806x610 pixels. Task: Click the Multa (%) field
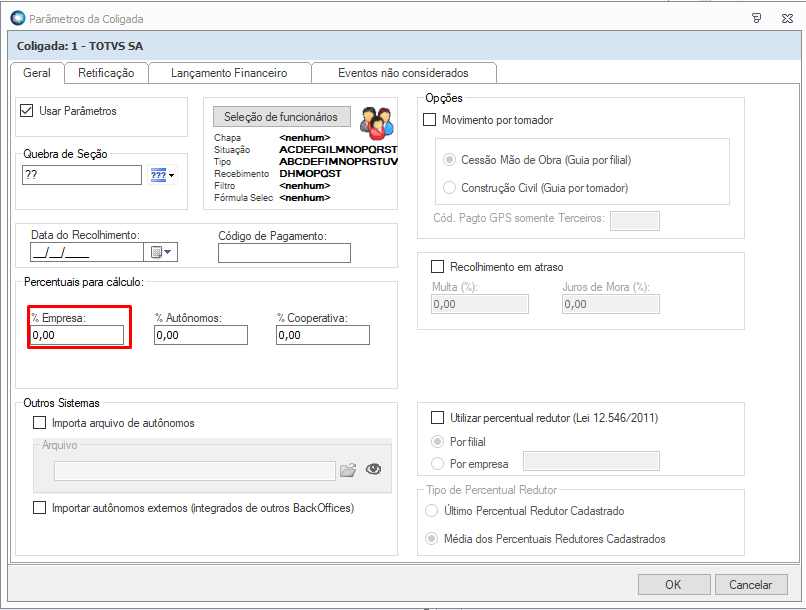(480, 304)
